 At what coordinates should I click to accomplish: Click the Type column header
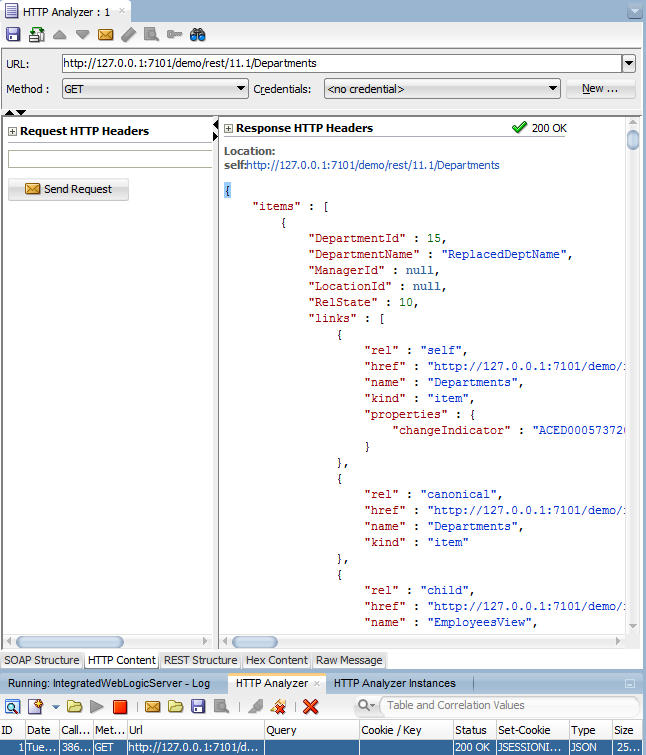(x=590, y=730)
